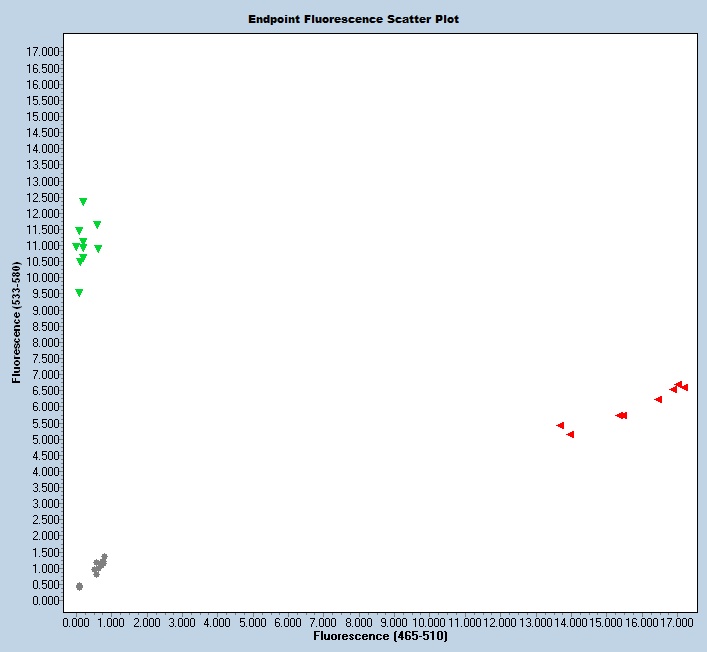Click the leftmost red triangle data point
Screen dimensions: 707x652
point(560,426)
